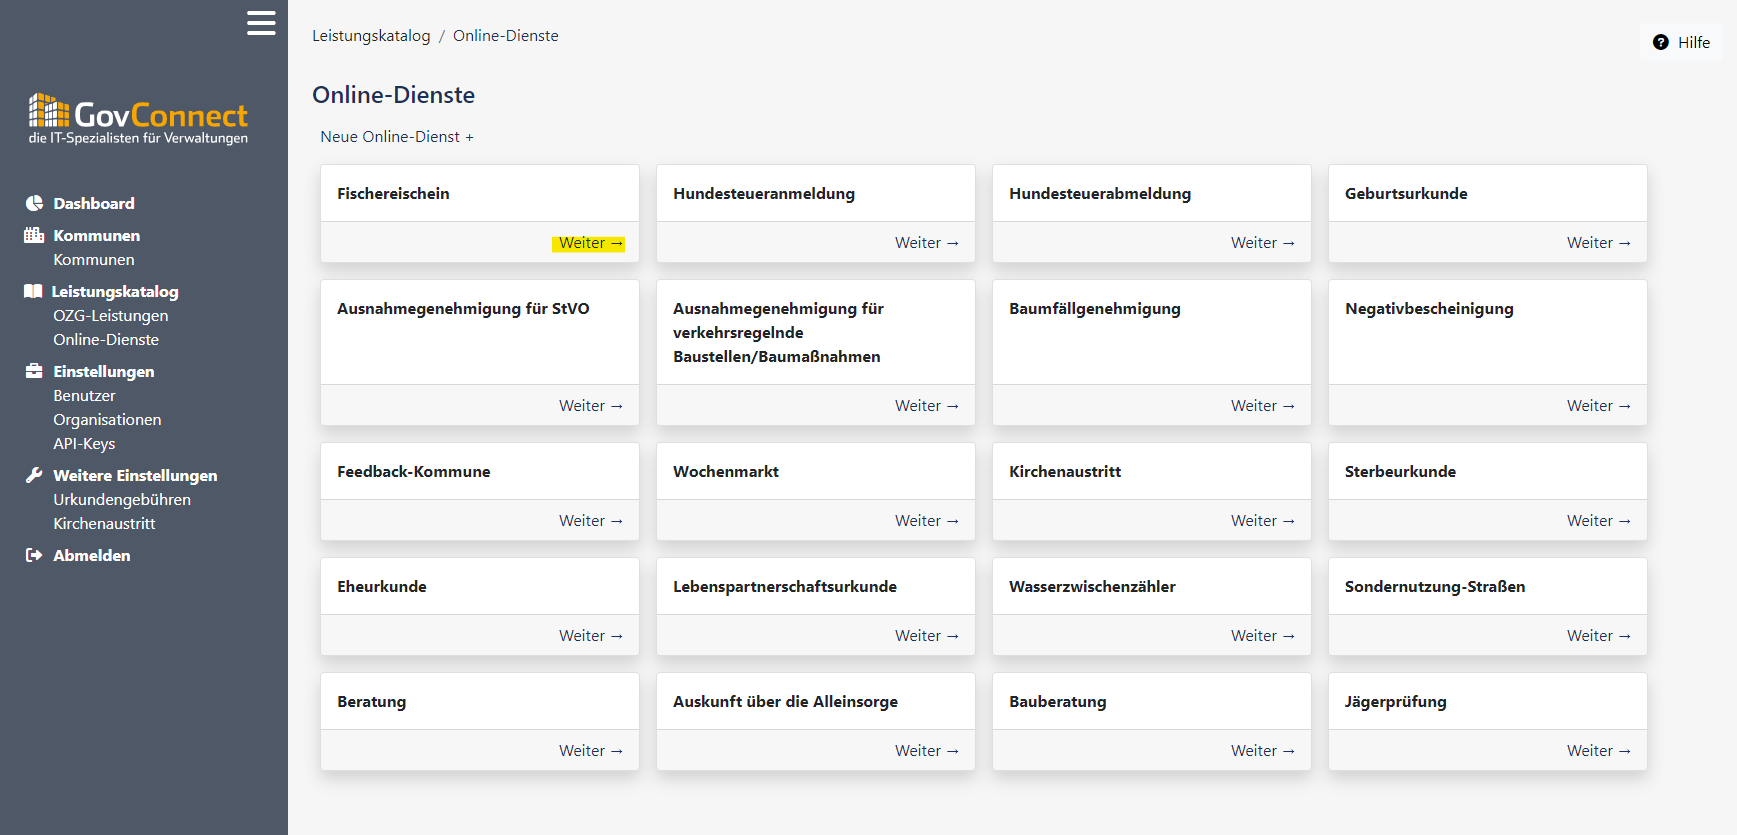This screenshot has width=1737, height=835.
Task: Click the Dashboard pie chart icon
Action: coord(34,203)
